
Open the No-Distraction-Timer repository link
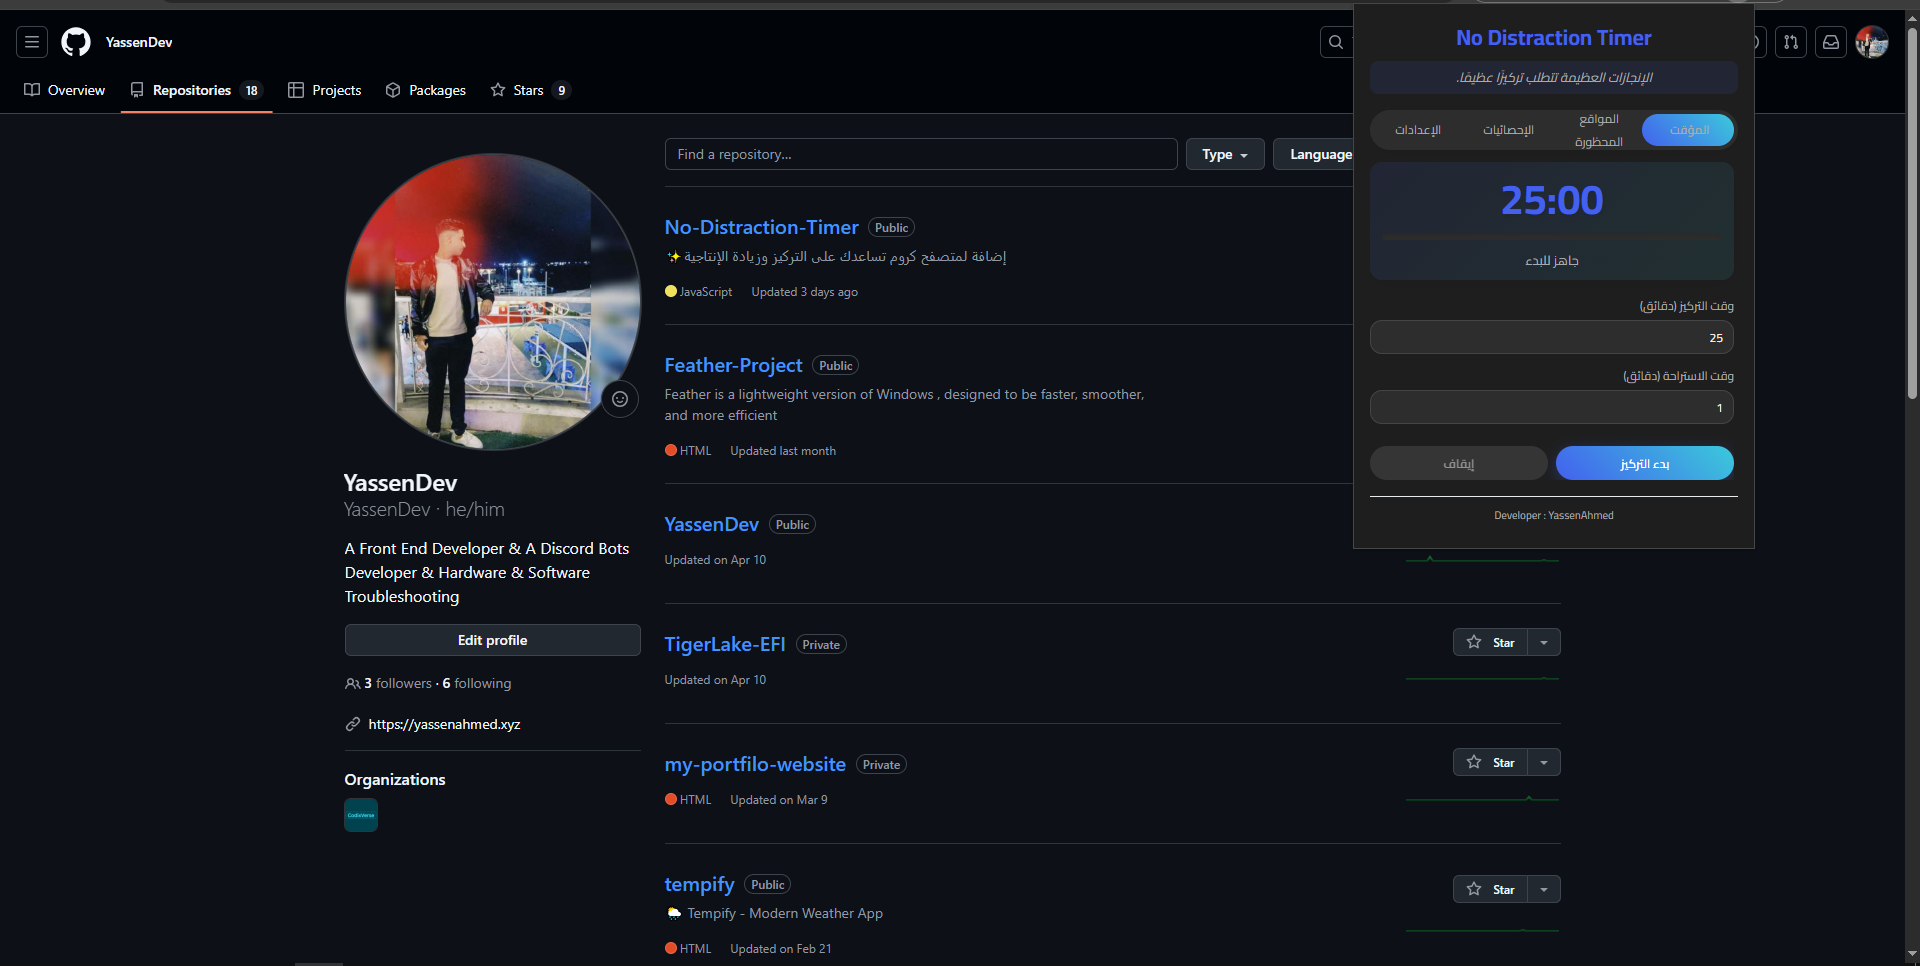coord(761,228)
